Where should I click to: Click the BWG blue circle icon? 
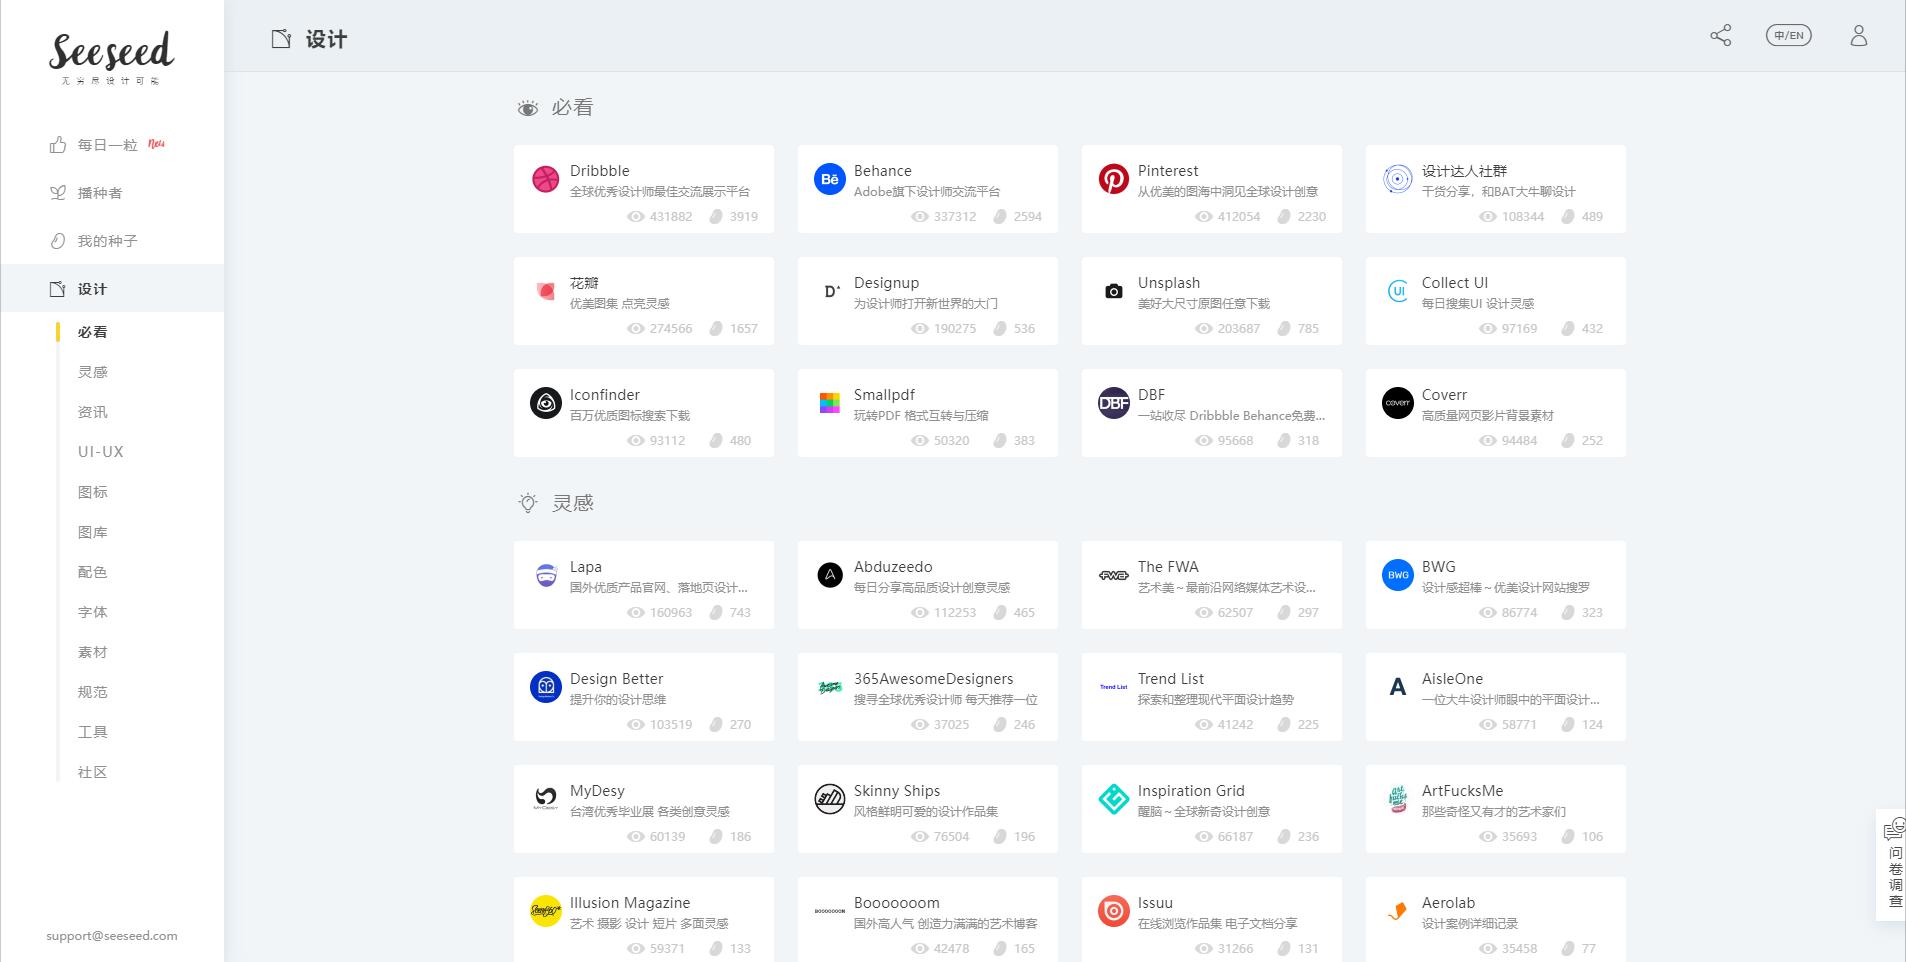tap(1398, 575)
